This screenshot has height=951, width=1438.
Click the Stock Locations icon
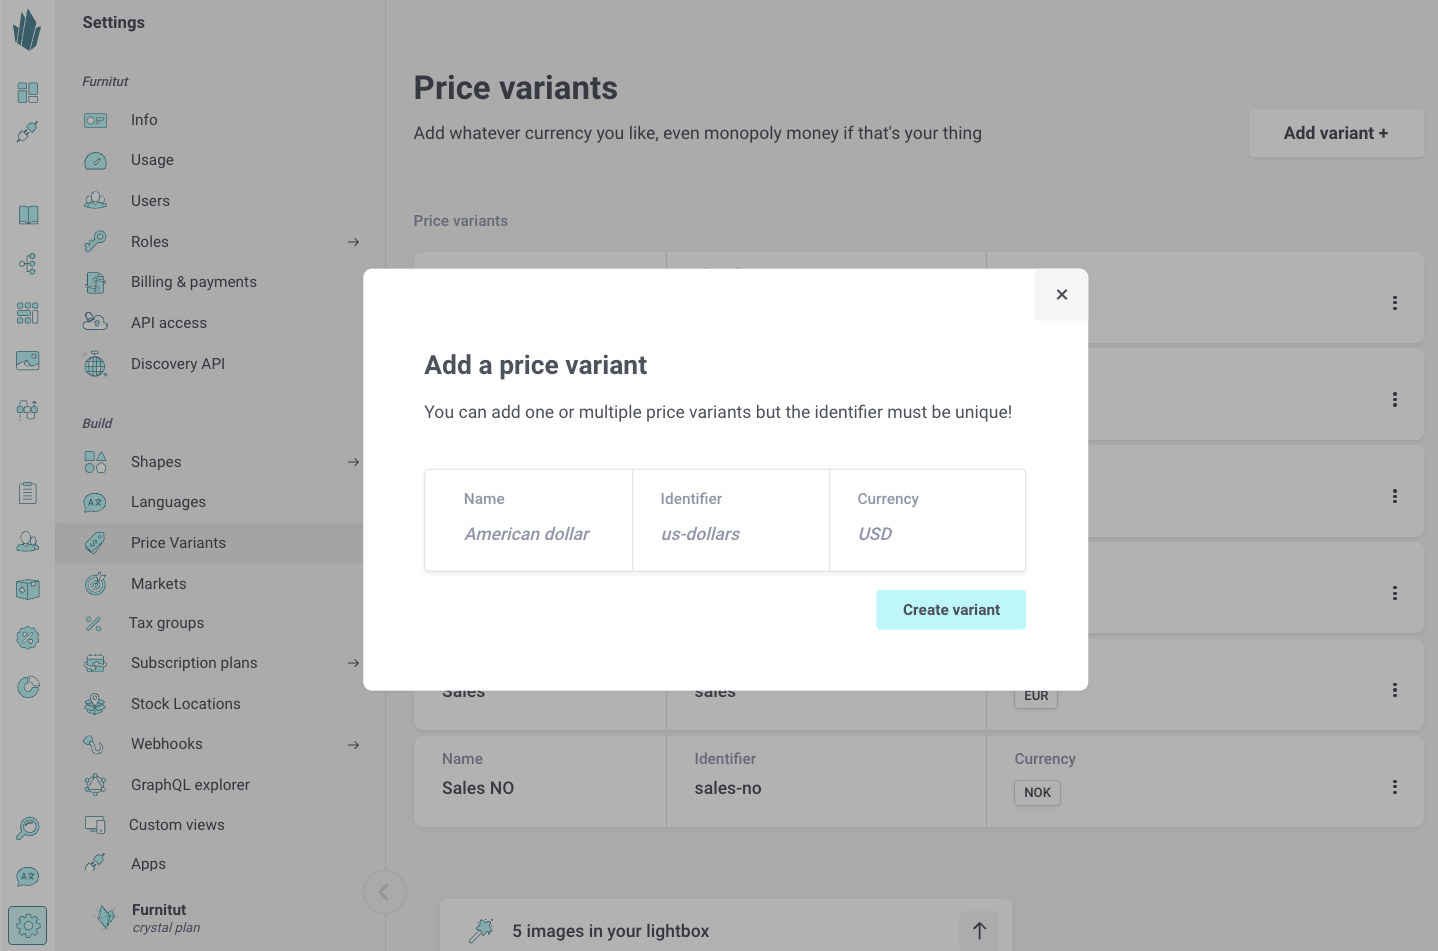tap(95, 704)
